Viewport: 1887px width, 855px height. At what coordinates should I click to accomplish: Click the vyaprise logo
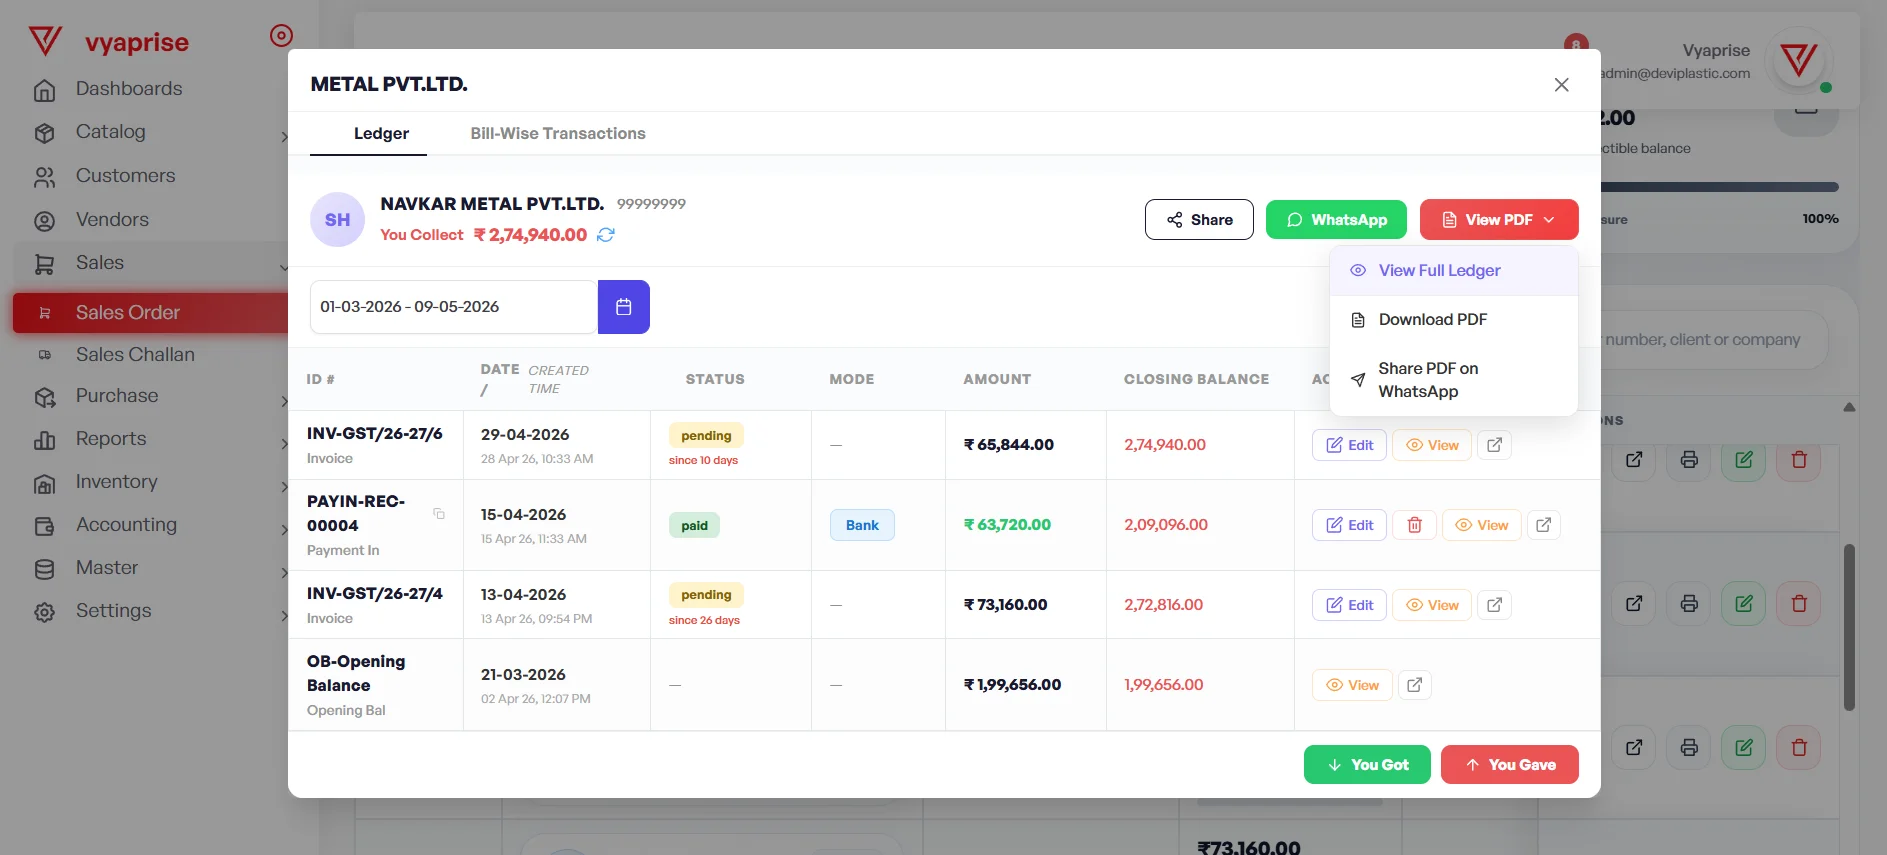pyautogui.click(x=108, y=42)
